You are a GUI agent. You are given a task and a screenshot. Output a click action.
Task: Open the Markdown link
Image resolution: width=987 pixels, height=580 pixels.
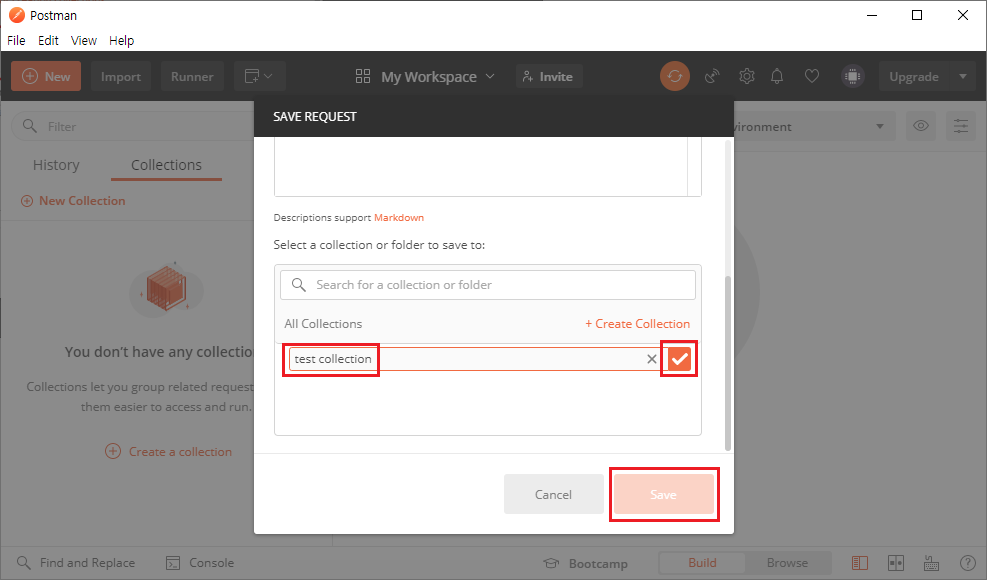point(399,217)
